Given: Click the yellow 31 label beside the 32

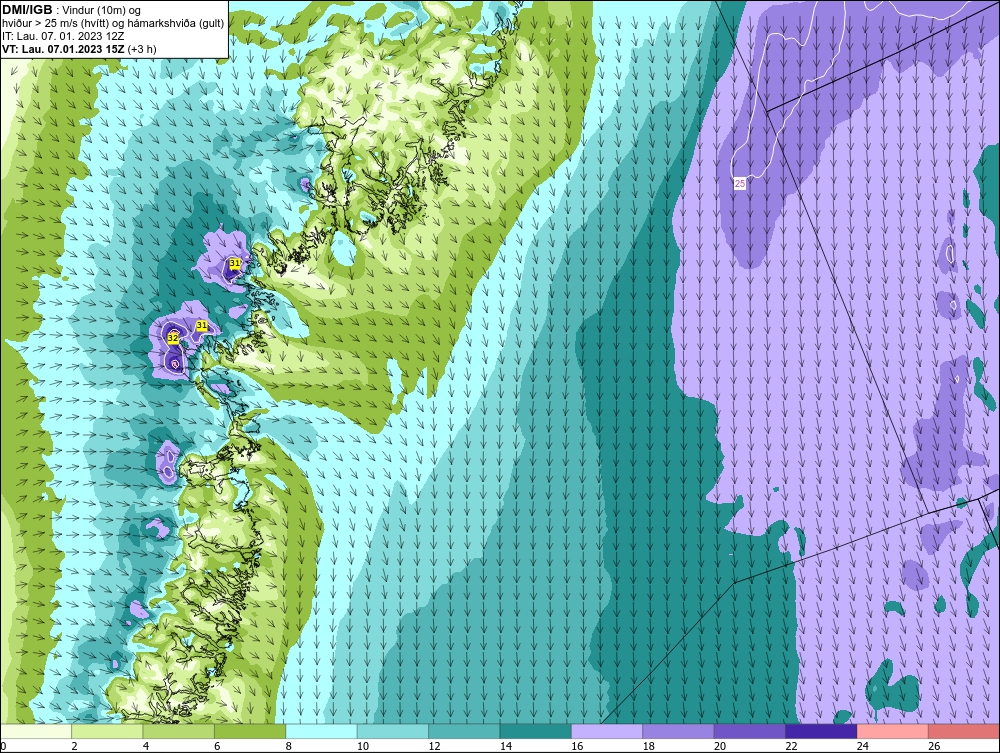Looking at the screenshot, I should [x=202, y=326].
